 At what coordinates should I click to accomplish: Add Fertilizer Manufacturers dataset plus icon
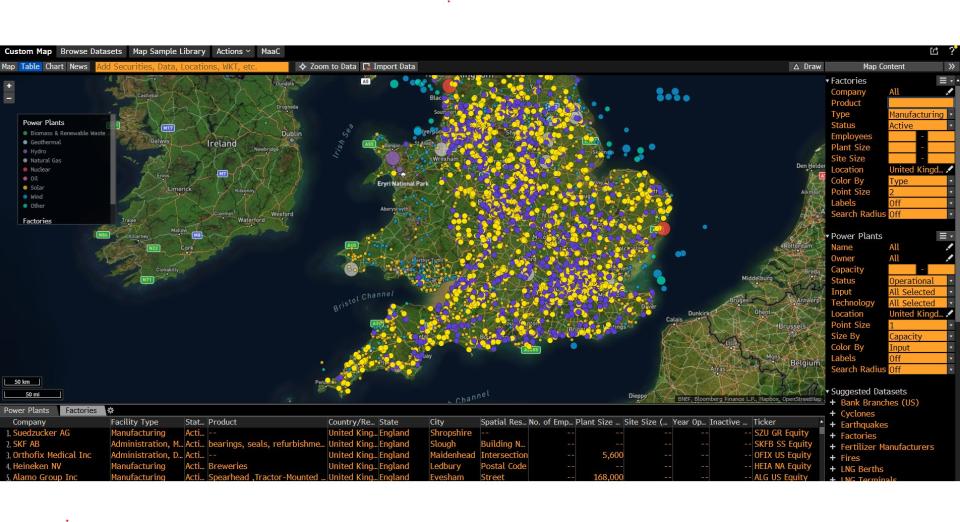point(833,447)
